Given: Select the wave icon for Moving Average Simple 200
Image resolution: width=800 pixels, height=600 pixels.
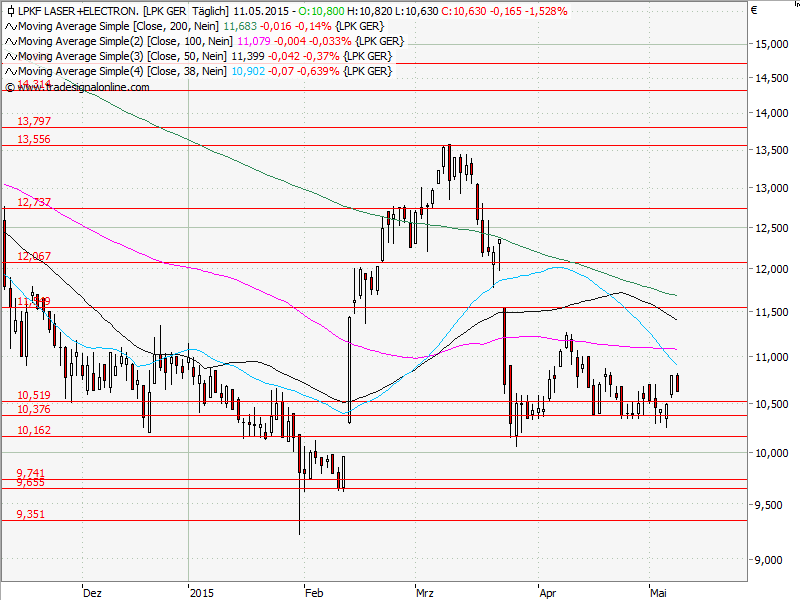Looking at the screenshot, I should pyautogui.click(x=10, y=28).
